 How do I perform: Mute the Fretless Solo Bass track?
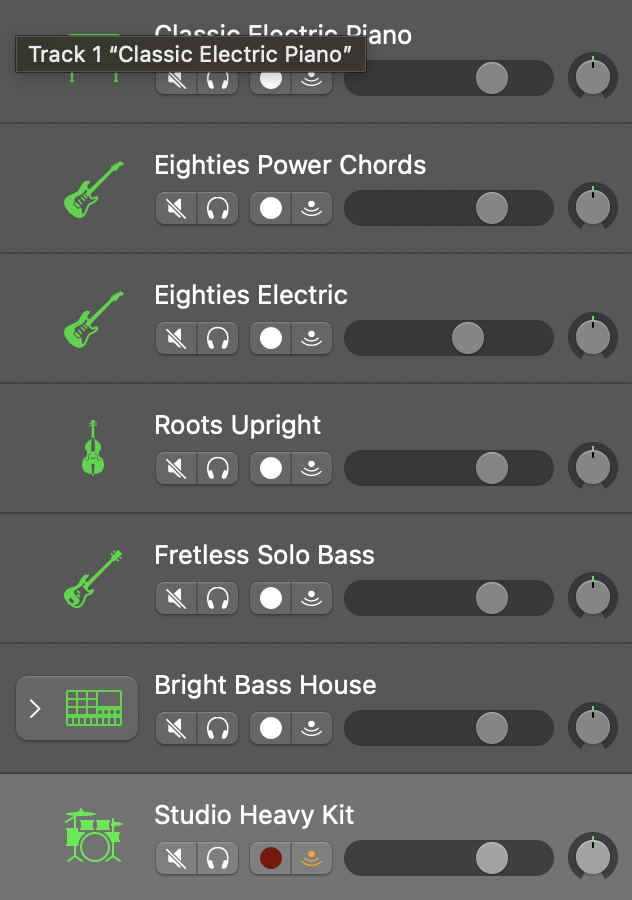pos(177,598)
